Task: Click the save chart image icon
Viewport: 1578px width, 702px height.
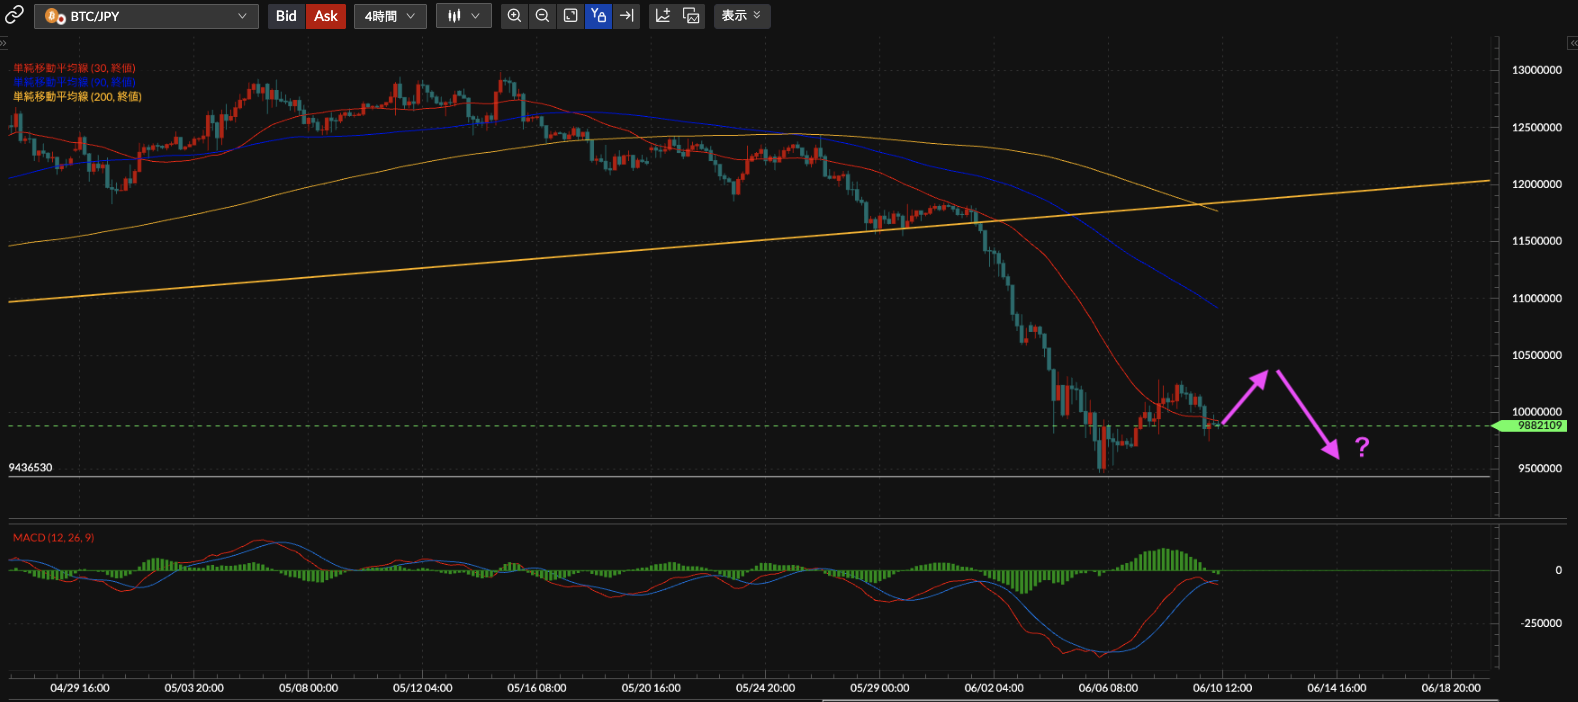Action: (691, 16)
